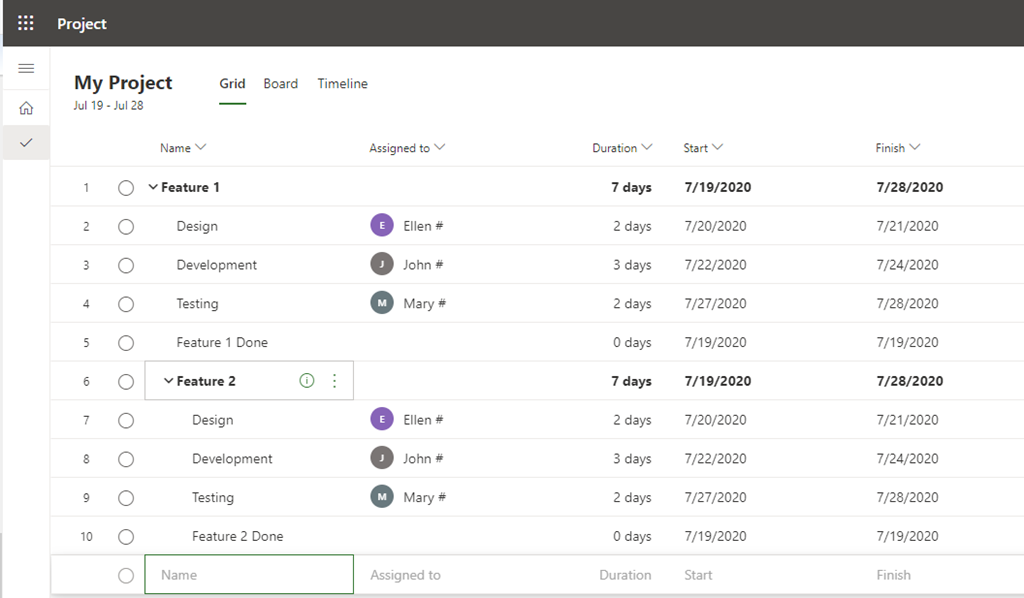Click Ellen's avatar on row 2 Design
The height and width of the screenshot is (598, 1024).
click(382, 226)
